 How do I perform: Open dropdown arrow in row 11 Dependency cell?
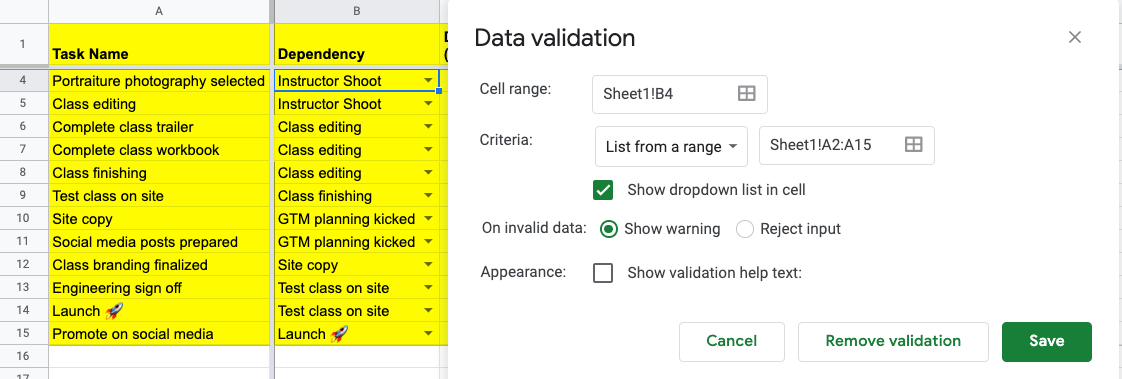[428, 242]
